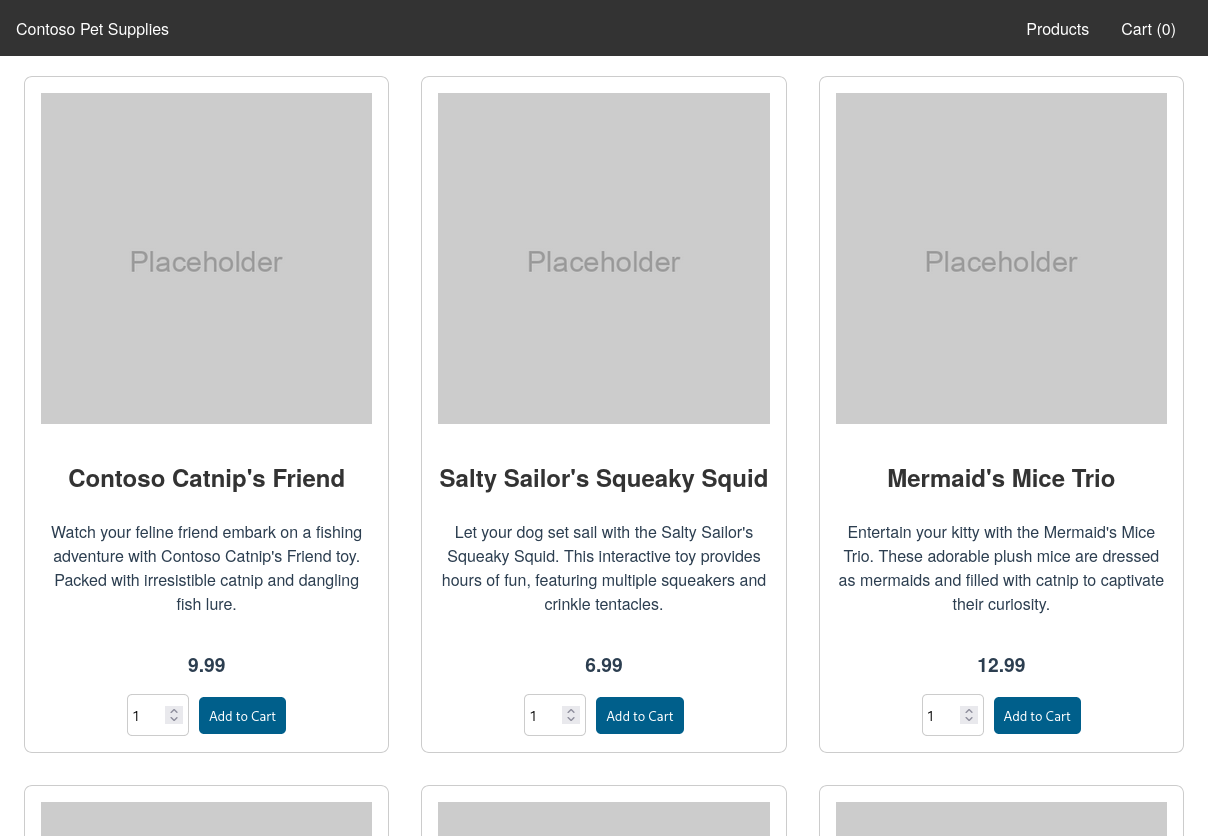Add Contoso Catnip's Friend to the cart
This screenshot has height=836, width=1208.
click(x=242, y=715)
